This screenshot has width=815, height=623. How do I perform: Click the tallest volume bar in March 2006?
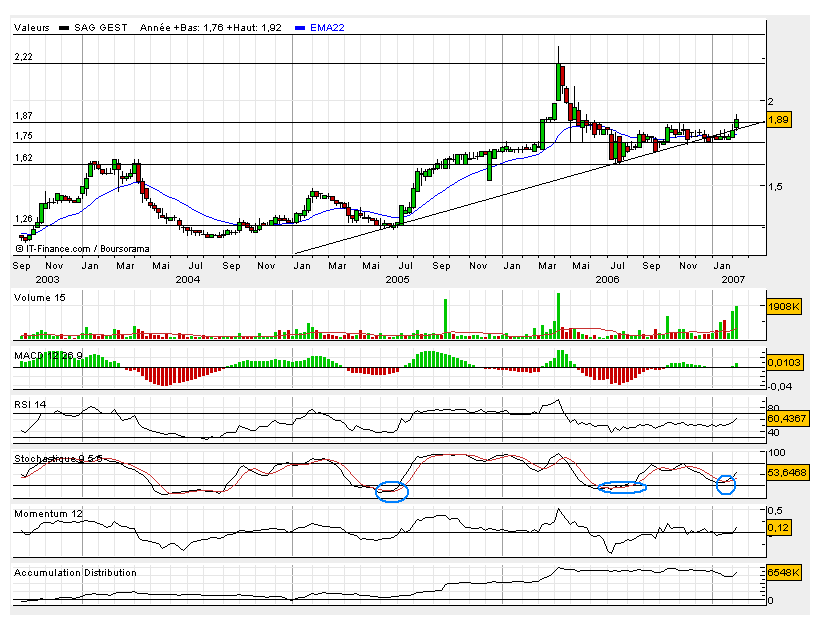(559, 316)
